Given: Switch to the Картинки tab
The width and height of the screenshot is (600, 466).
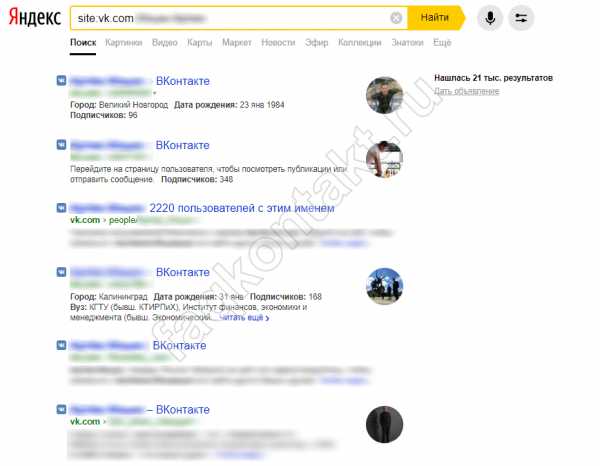Looking at the screenshot, I should point(124,42).
